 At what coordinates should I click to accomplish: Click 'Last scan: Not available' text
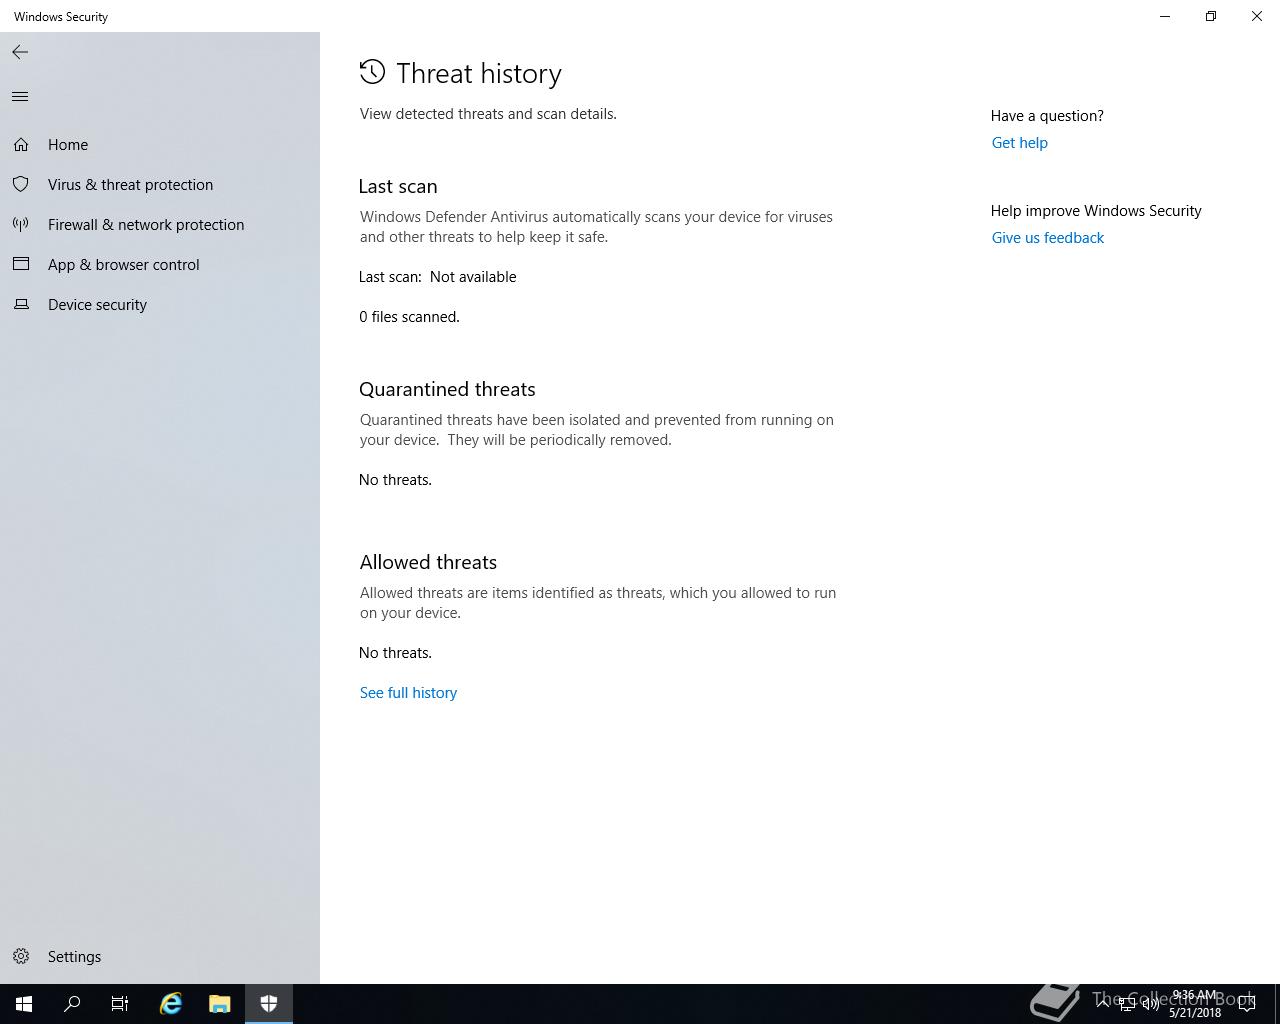point(438,277)
